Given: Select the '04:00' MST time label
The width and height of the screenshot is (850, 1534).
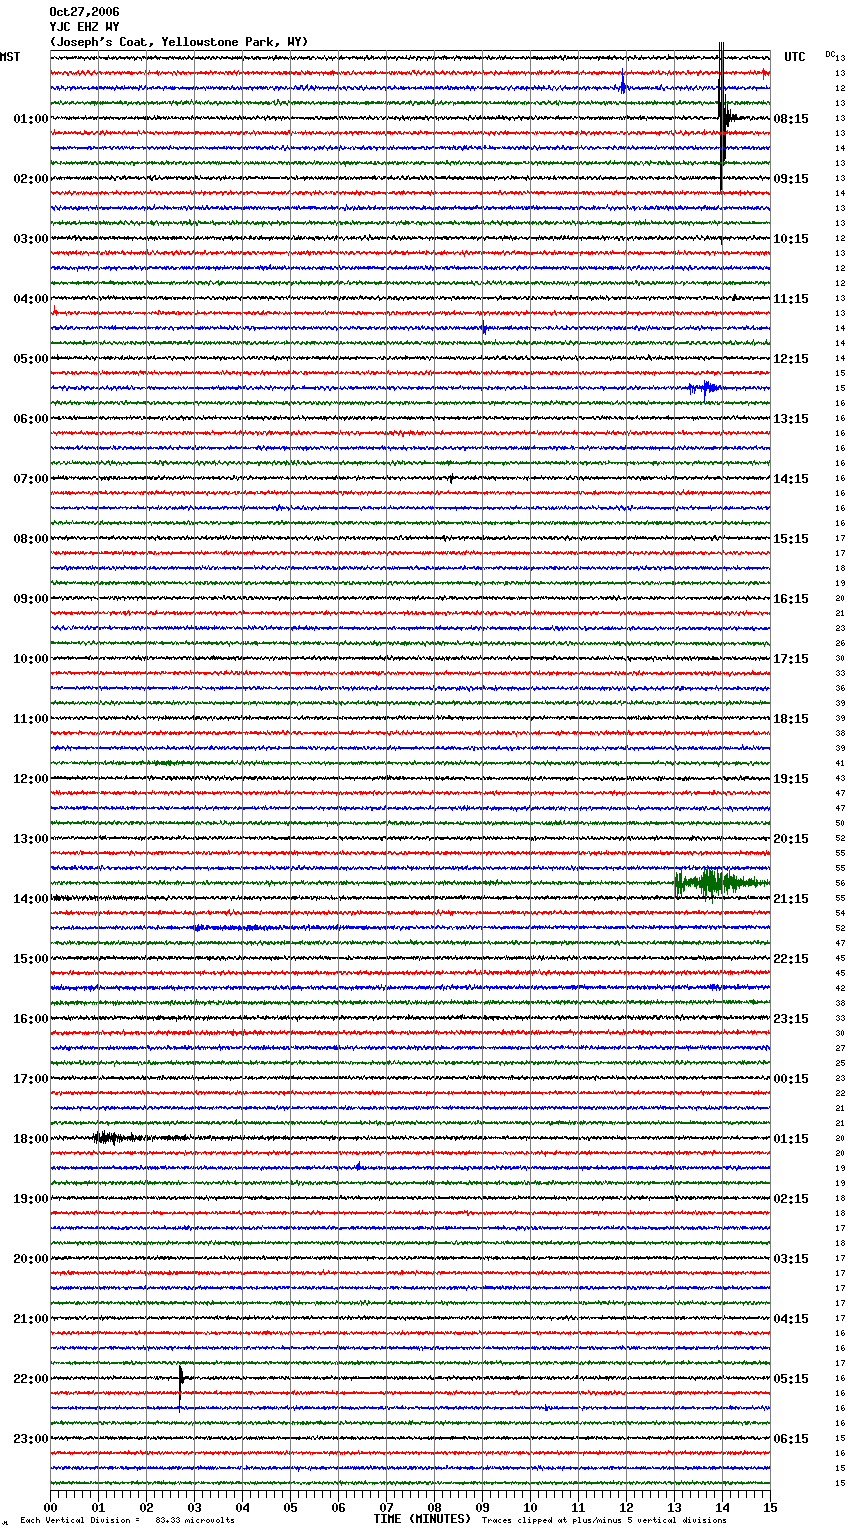Looking at the screenshot, I should pyautogui.click(x=31, y=299).
